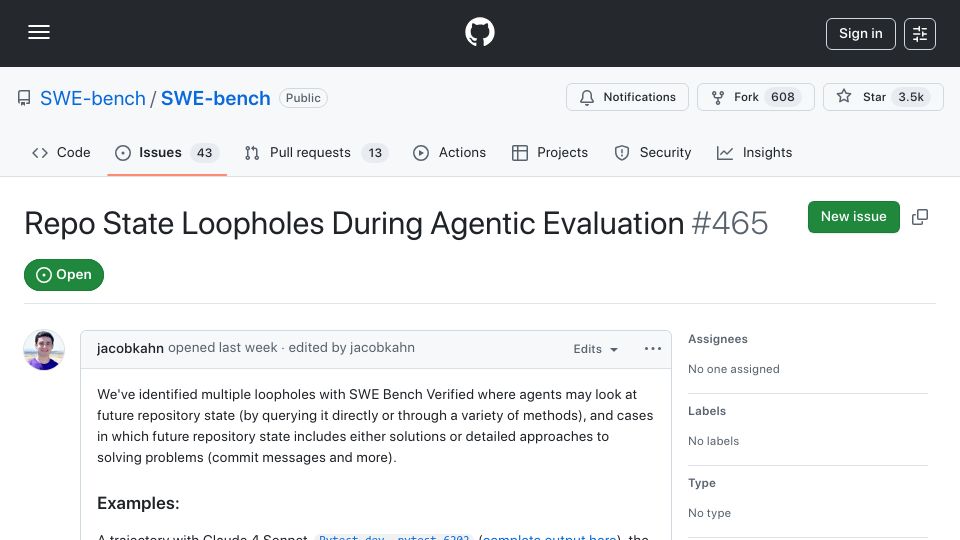
Task: Click the Assignees sidebar heading
Action: 718,339
